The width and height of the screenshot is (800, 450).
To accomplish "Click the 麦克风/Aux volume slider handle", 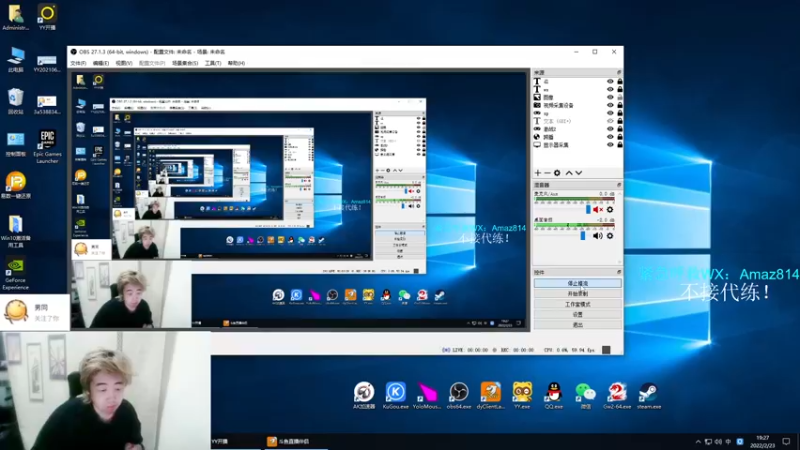I will pyautogui.click(x=588, y=210).
